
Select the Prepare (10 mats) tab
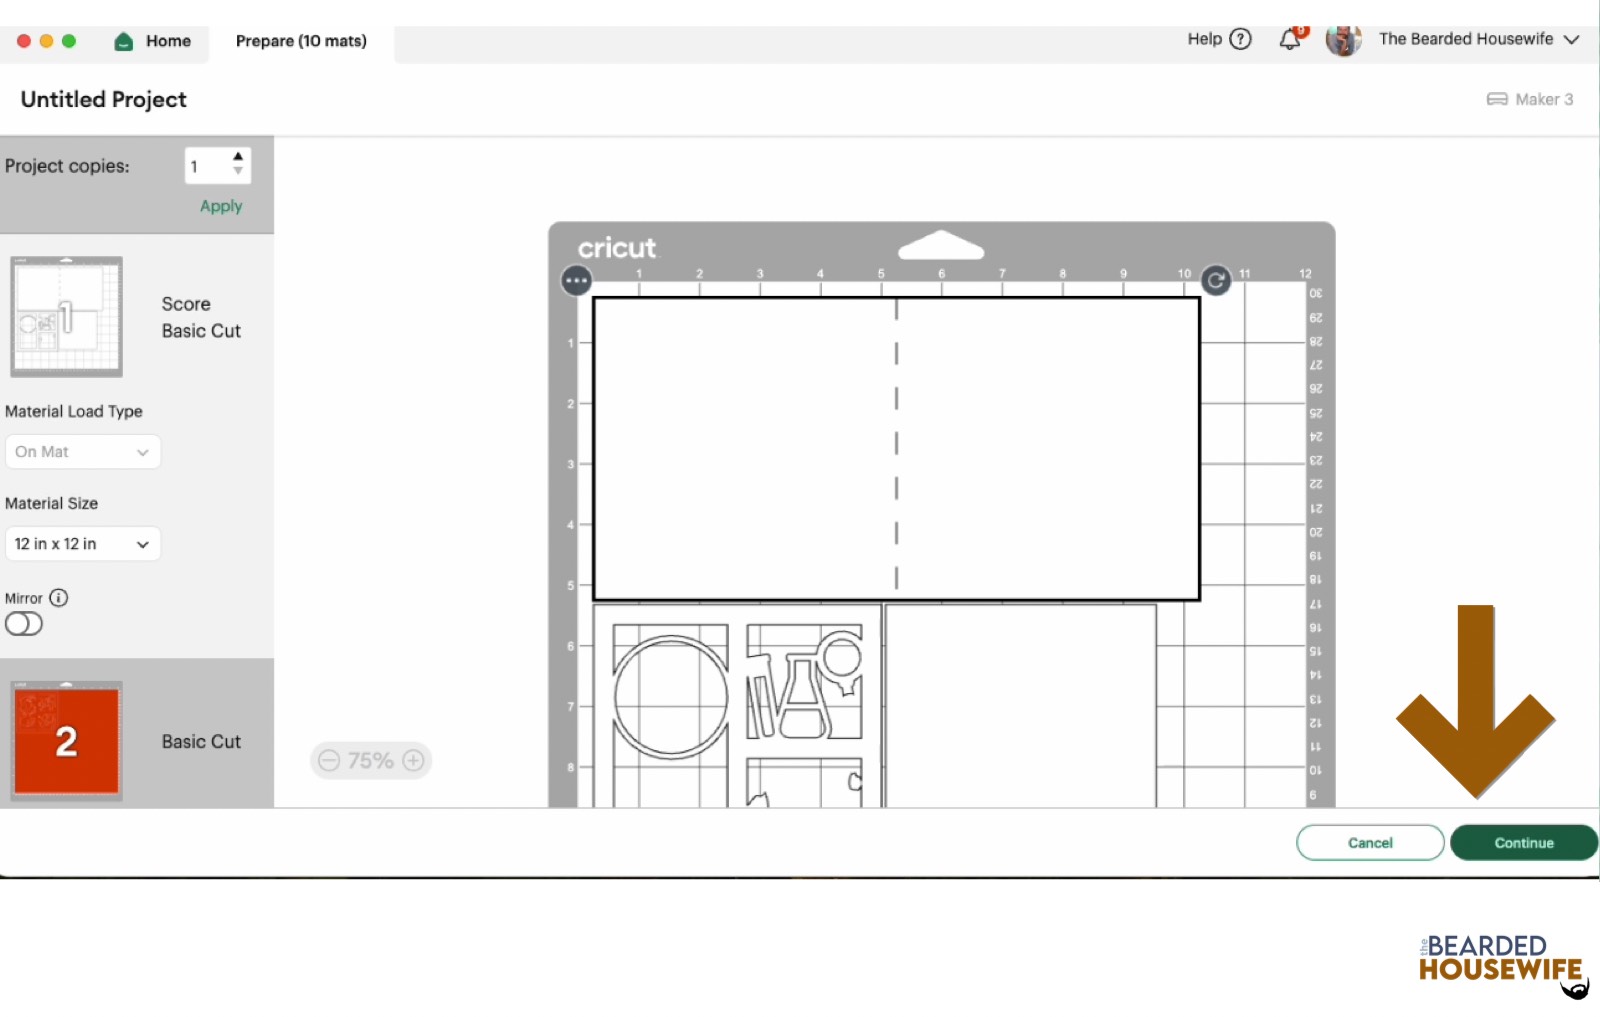pos(301,41)
